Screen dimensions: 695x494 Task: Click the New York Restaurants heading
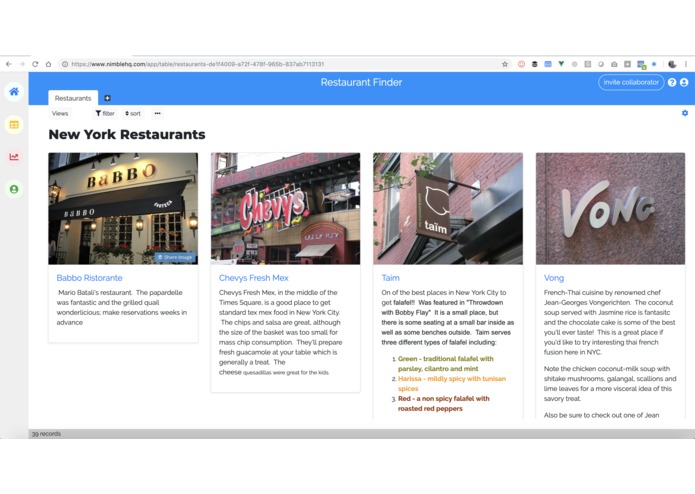pos(127,134)
